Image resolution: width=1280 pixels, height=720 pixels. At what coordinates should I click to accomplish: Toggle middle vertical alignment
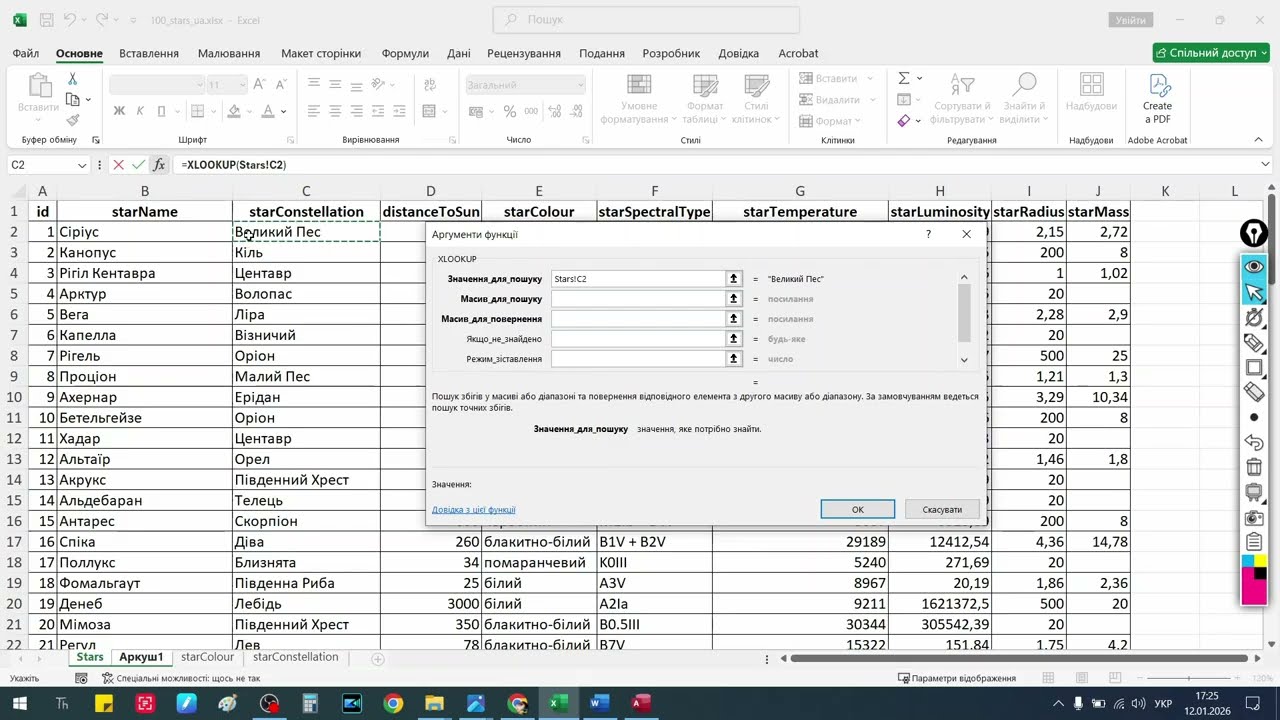click(x=336, y=84)
